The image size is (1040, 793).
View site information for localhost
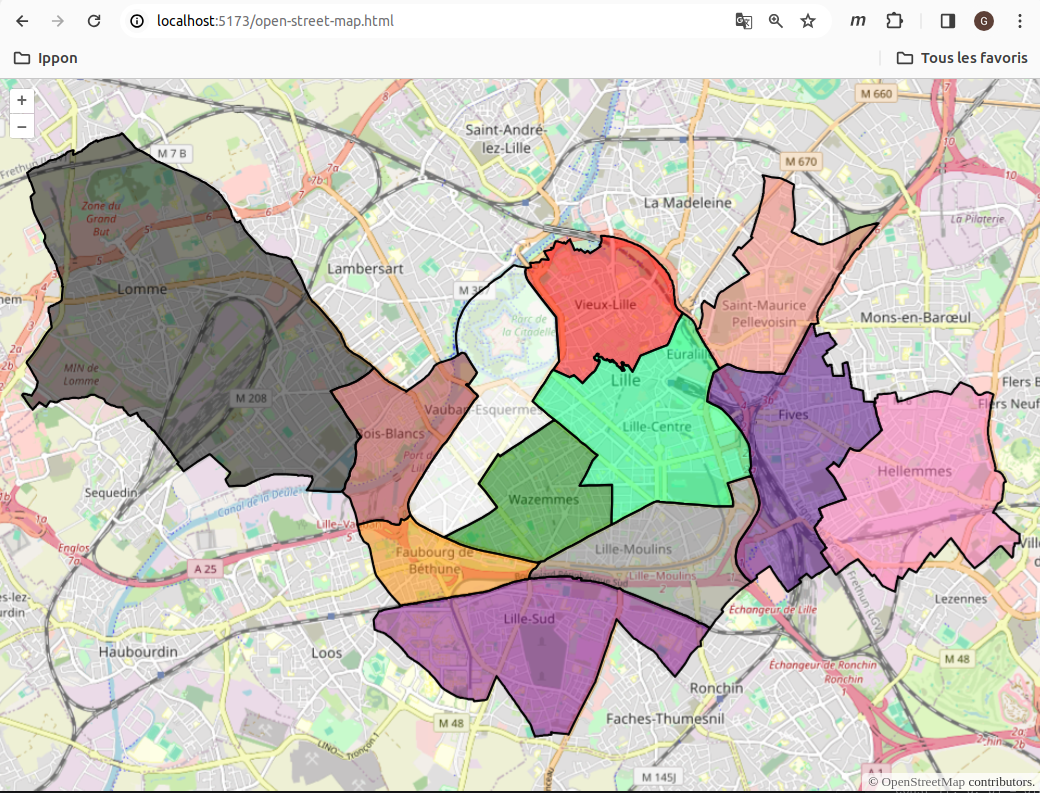point(134,20)
